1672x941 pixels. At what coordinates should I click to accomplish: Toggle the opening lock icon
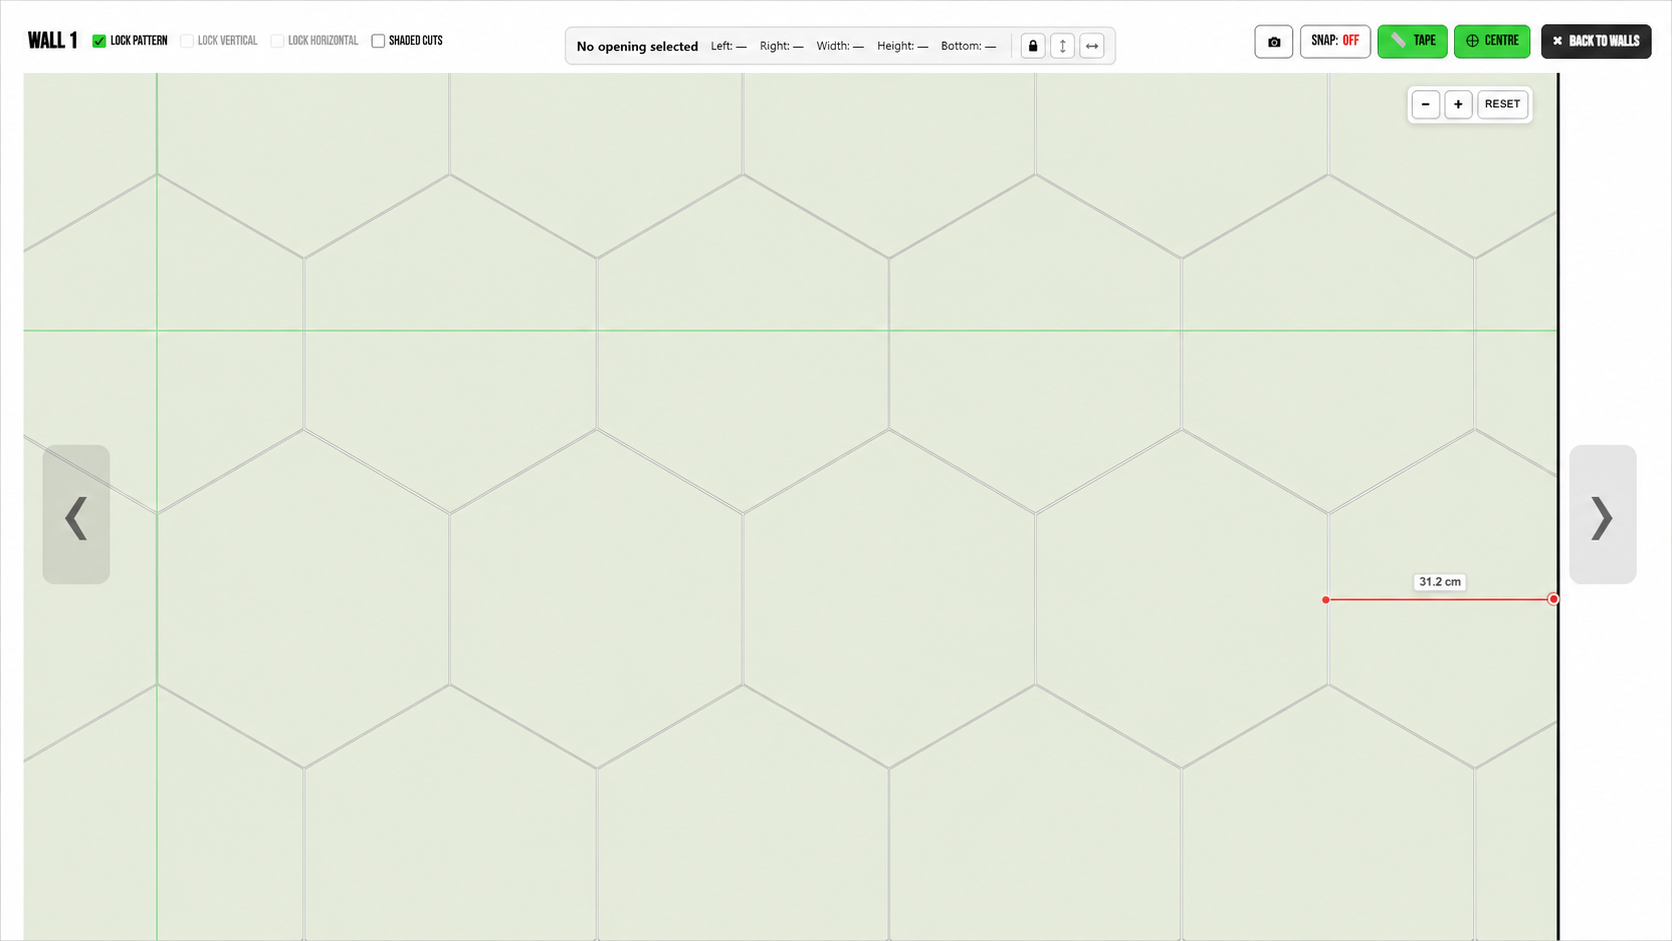[1033, 46]
